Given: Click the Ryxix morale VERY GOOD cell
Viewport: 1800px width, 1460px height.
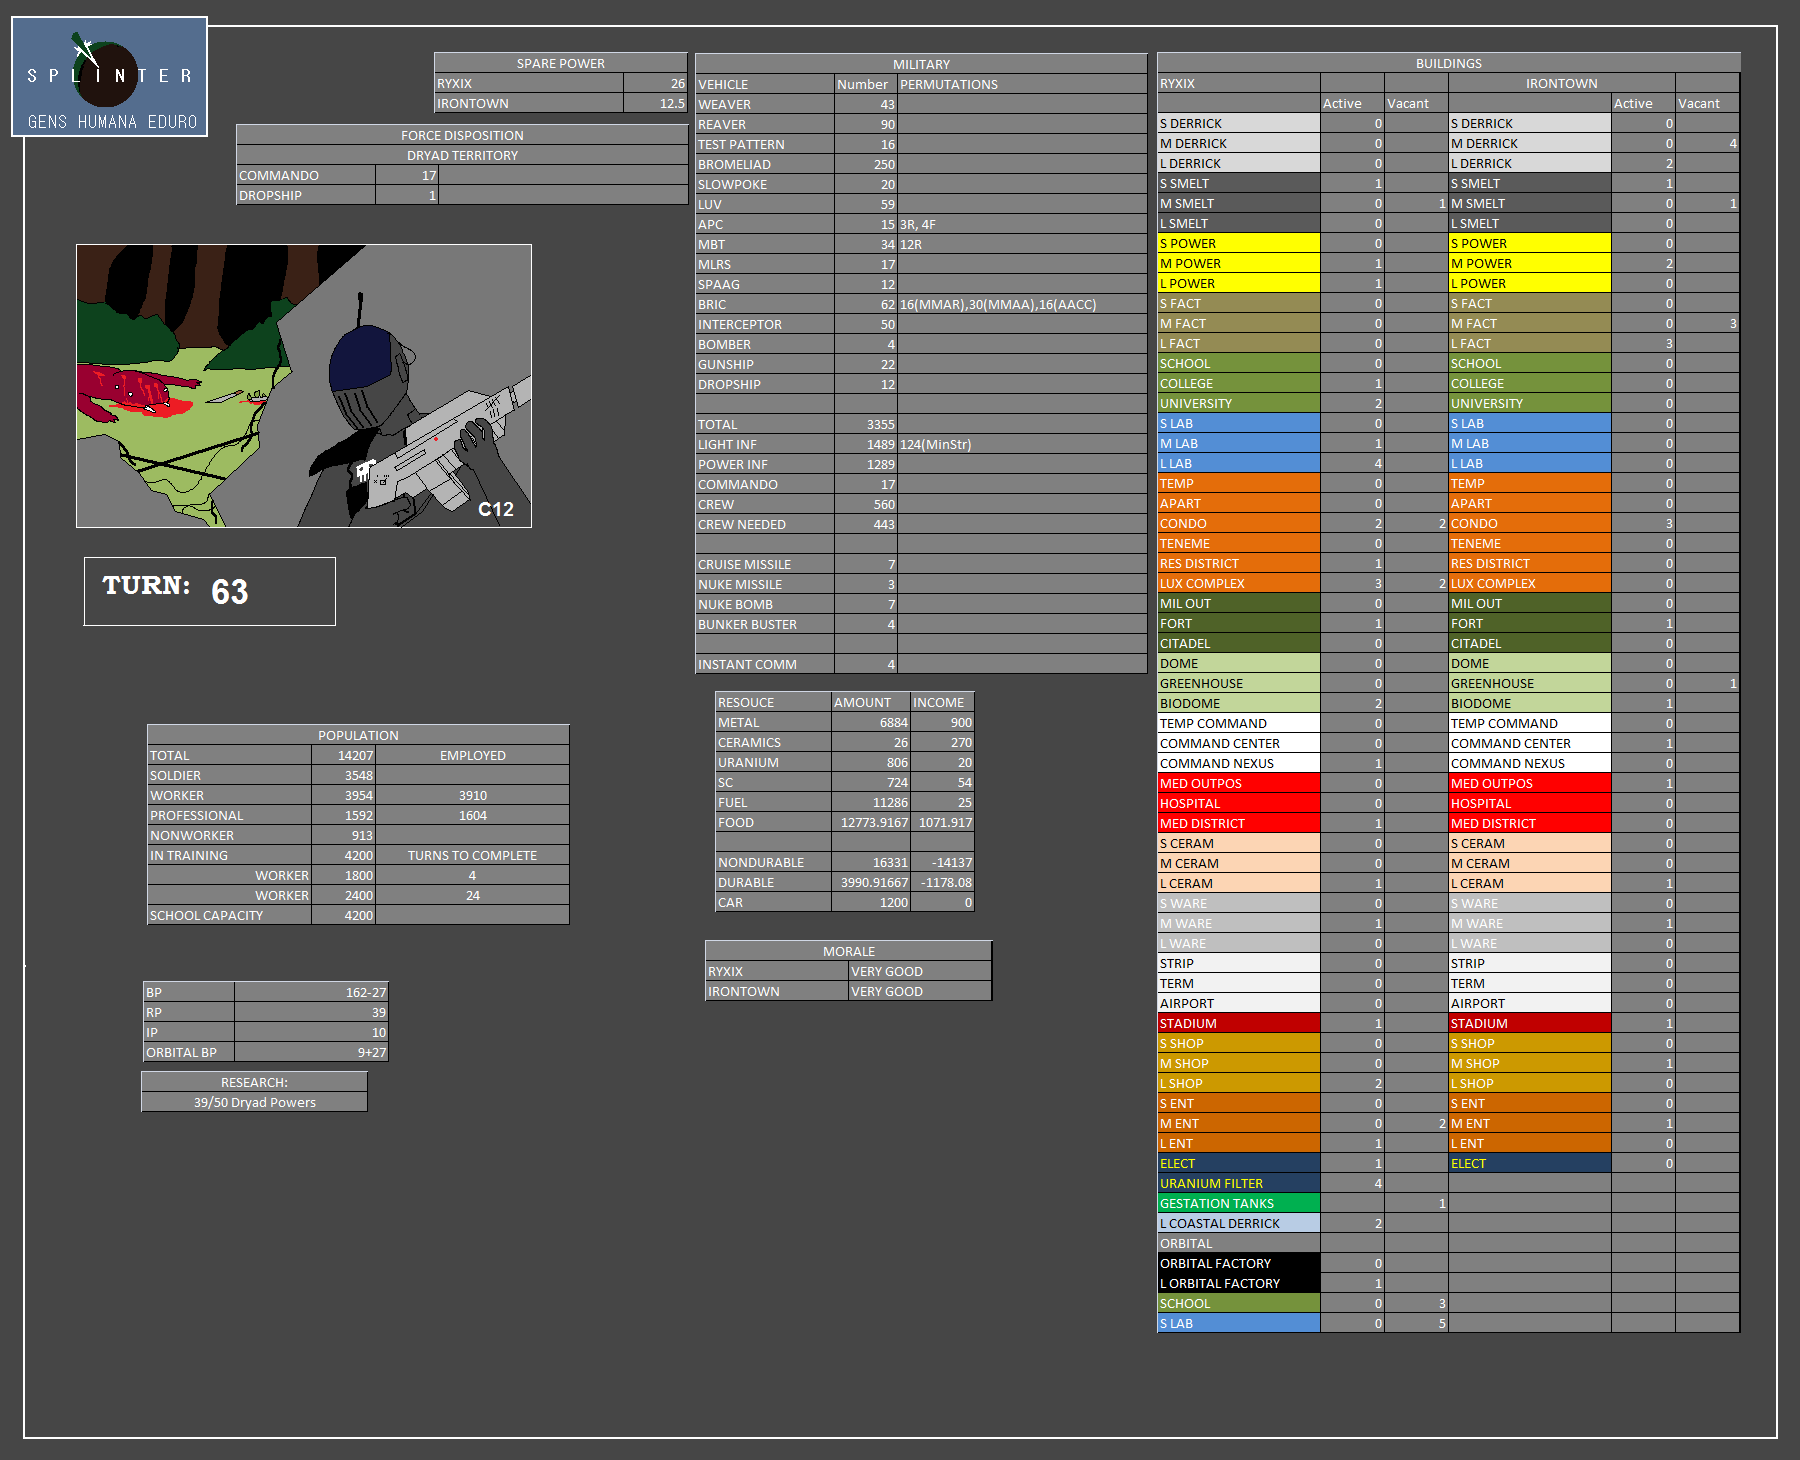Looking at the screenshot, I should point(919,971).
